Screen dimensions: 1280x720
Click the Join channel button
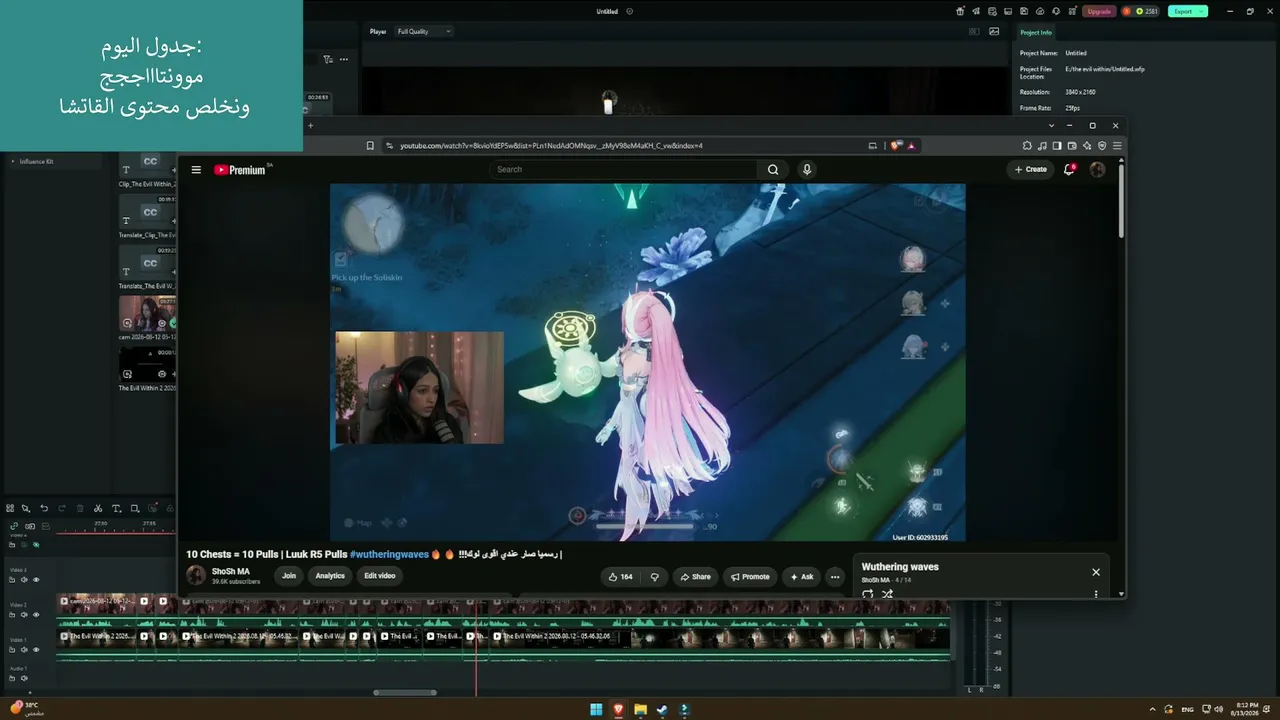289,576
